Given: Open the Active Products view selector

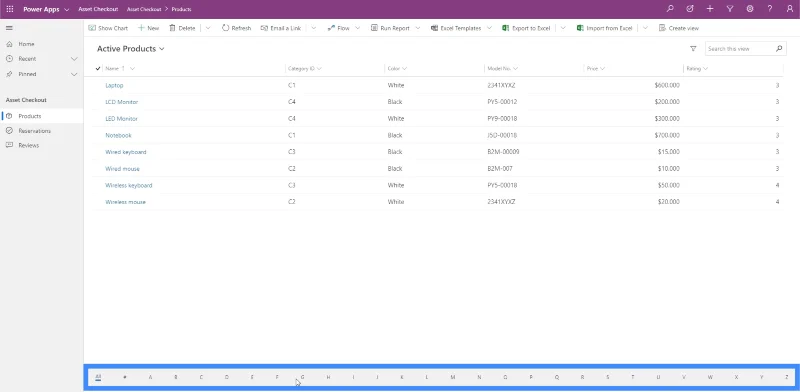Looking at the screenshot, I should coord(131,49).
